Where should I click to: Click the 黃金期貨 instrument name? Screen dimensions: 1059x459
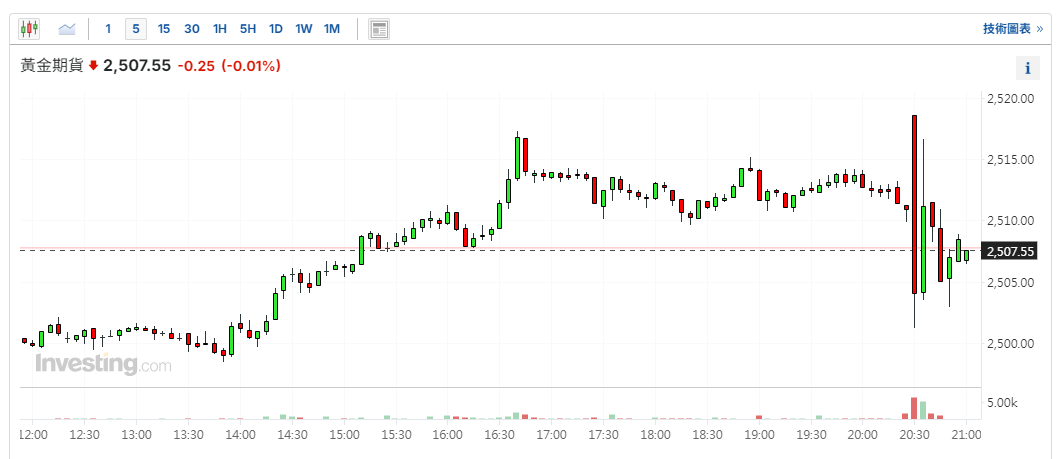(52, 66)
